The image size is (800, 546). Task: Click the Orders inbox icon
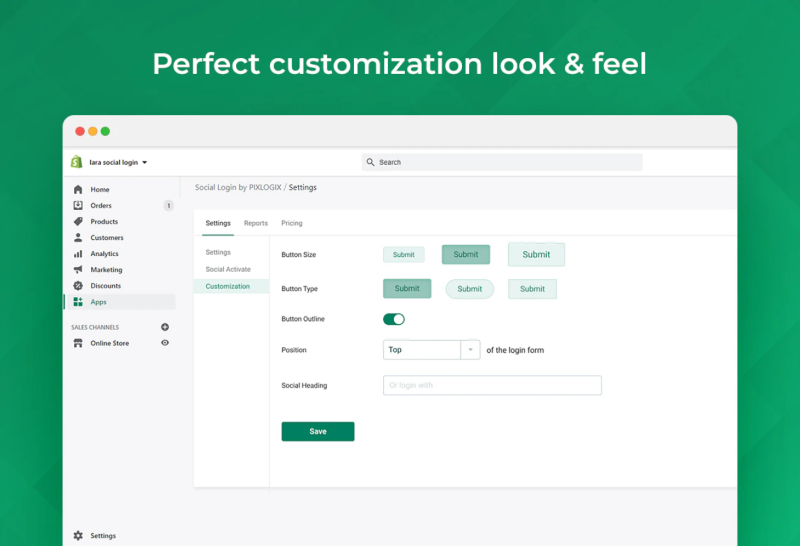click(78, 205)
